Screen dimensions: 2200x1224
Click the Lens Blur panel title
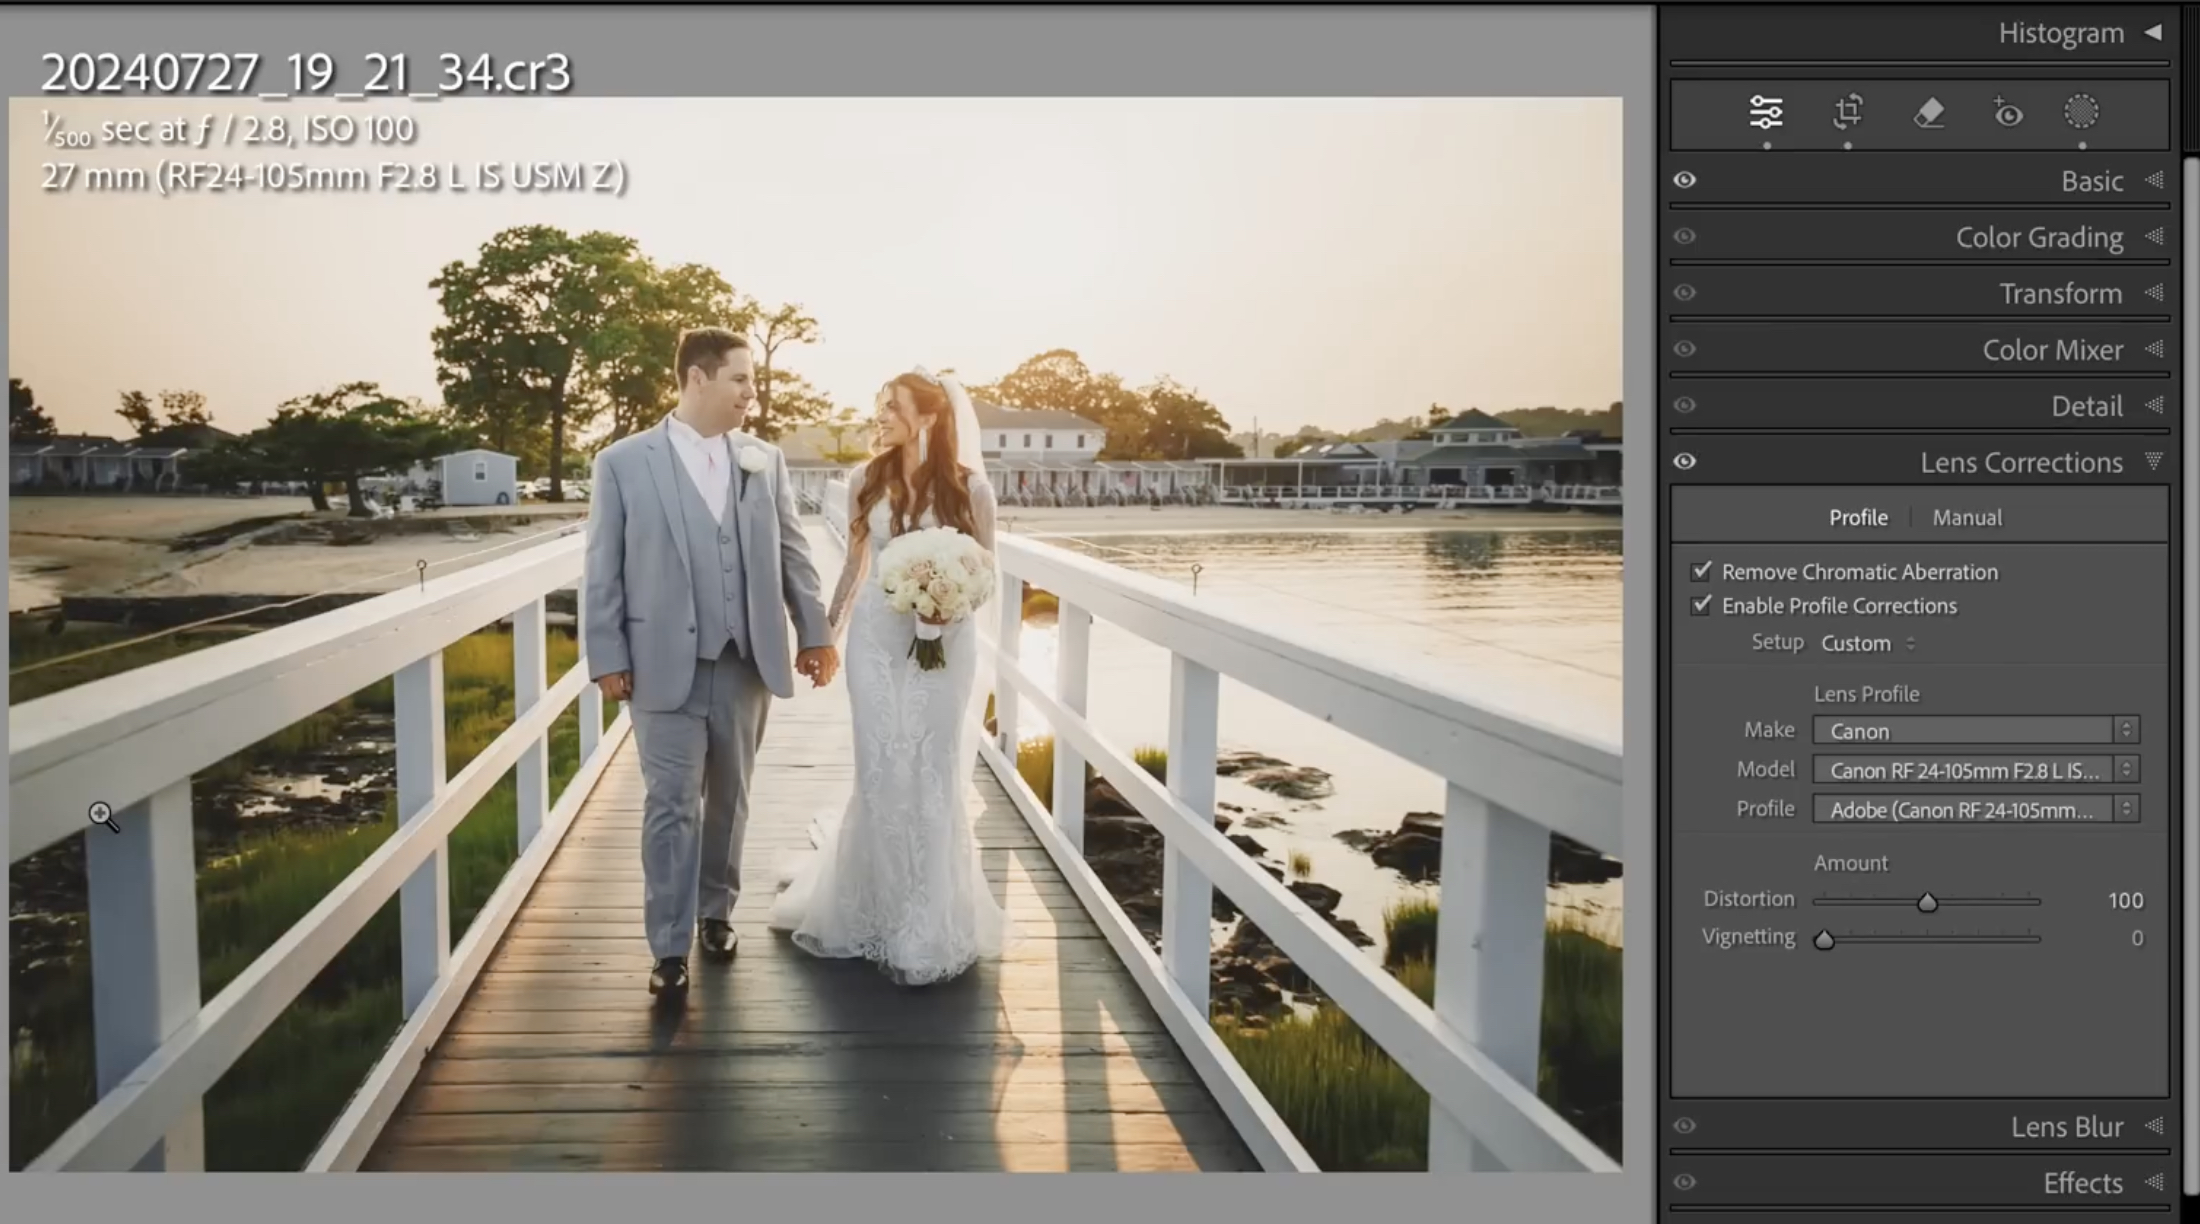pos(2067,1127)
